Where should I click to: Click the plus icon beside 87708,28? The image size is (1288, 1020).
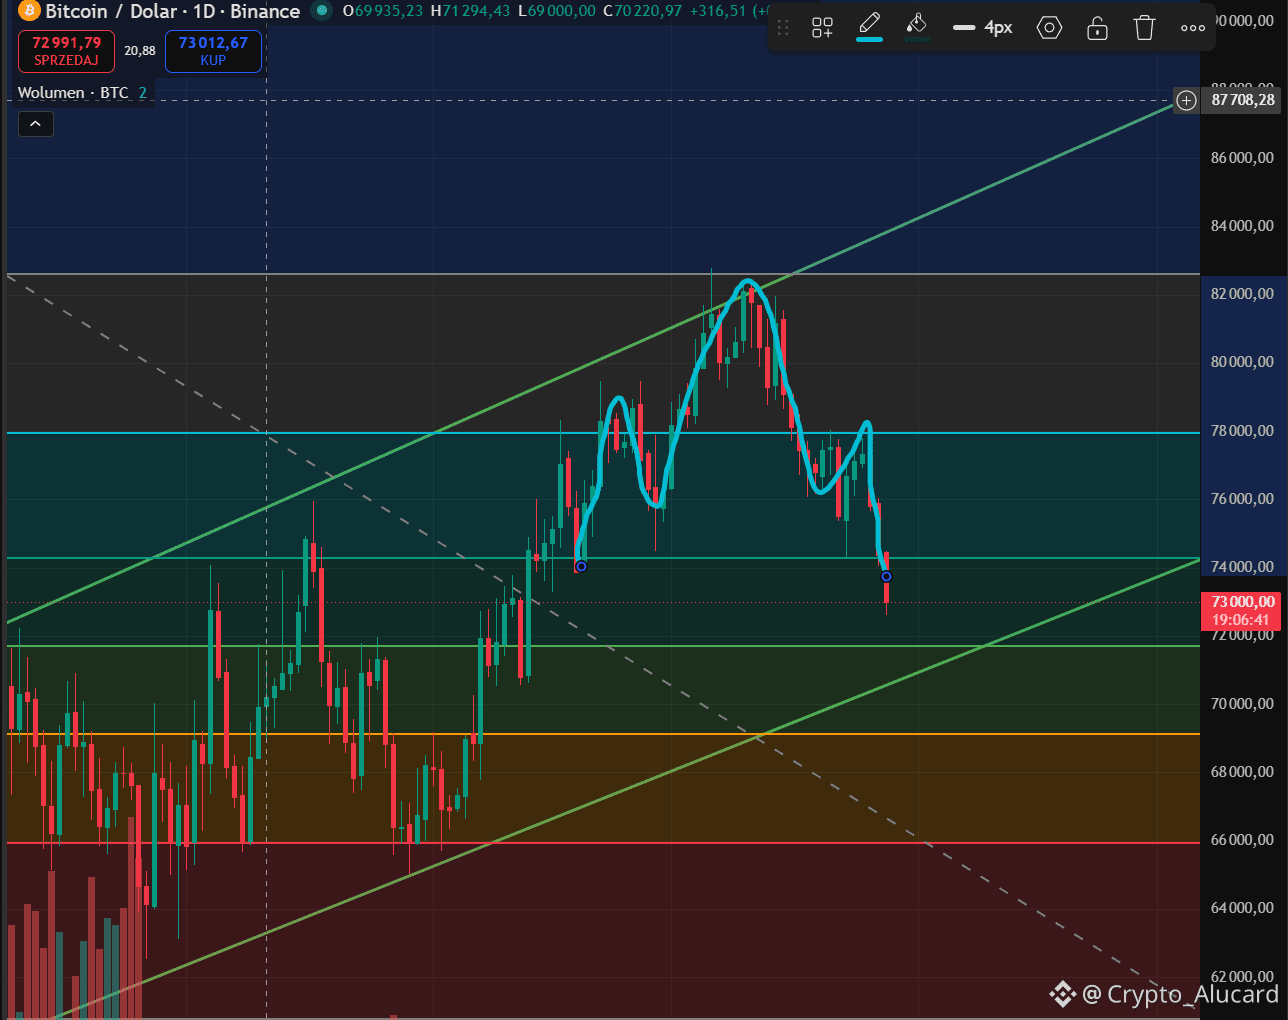1186,100
